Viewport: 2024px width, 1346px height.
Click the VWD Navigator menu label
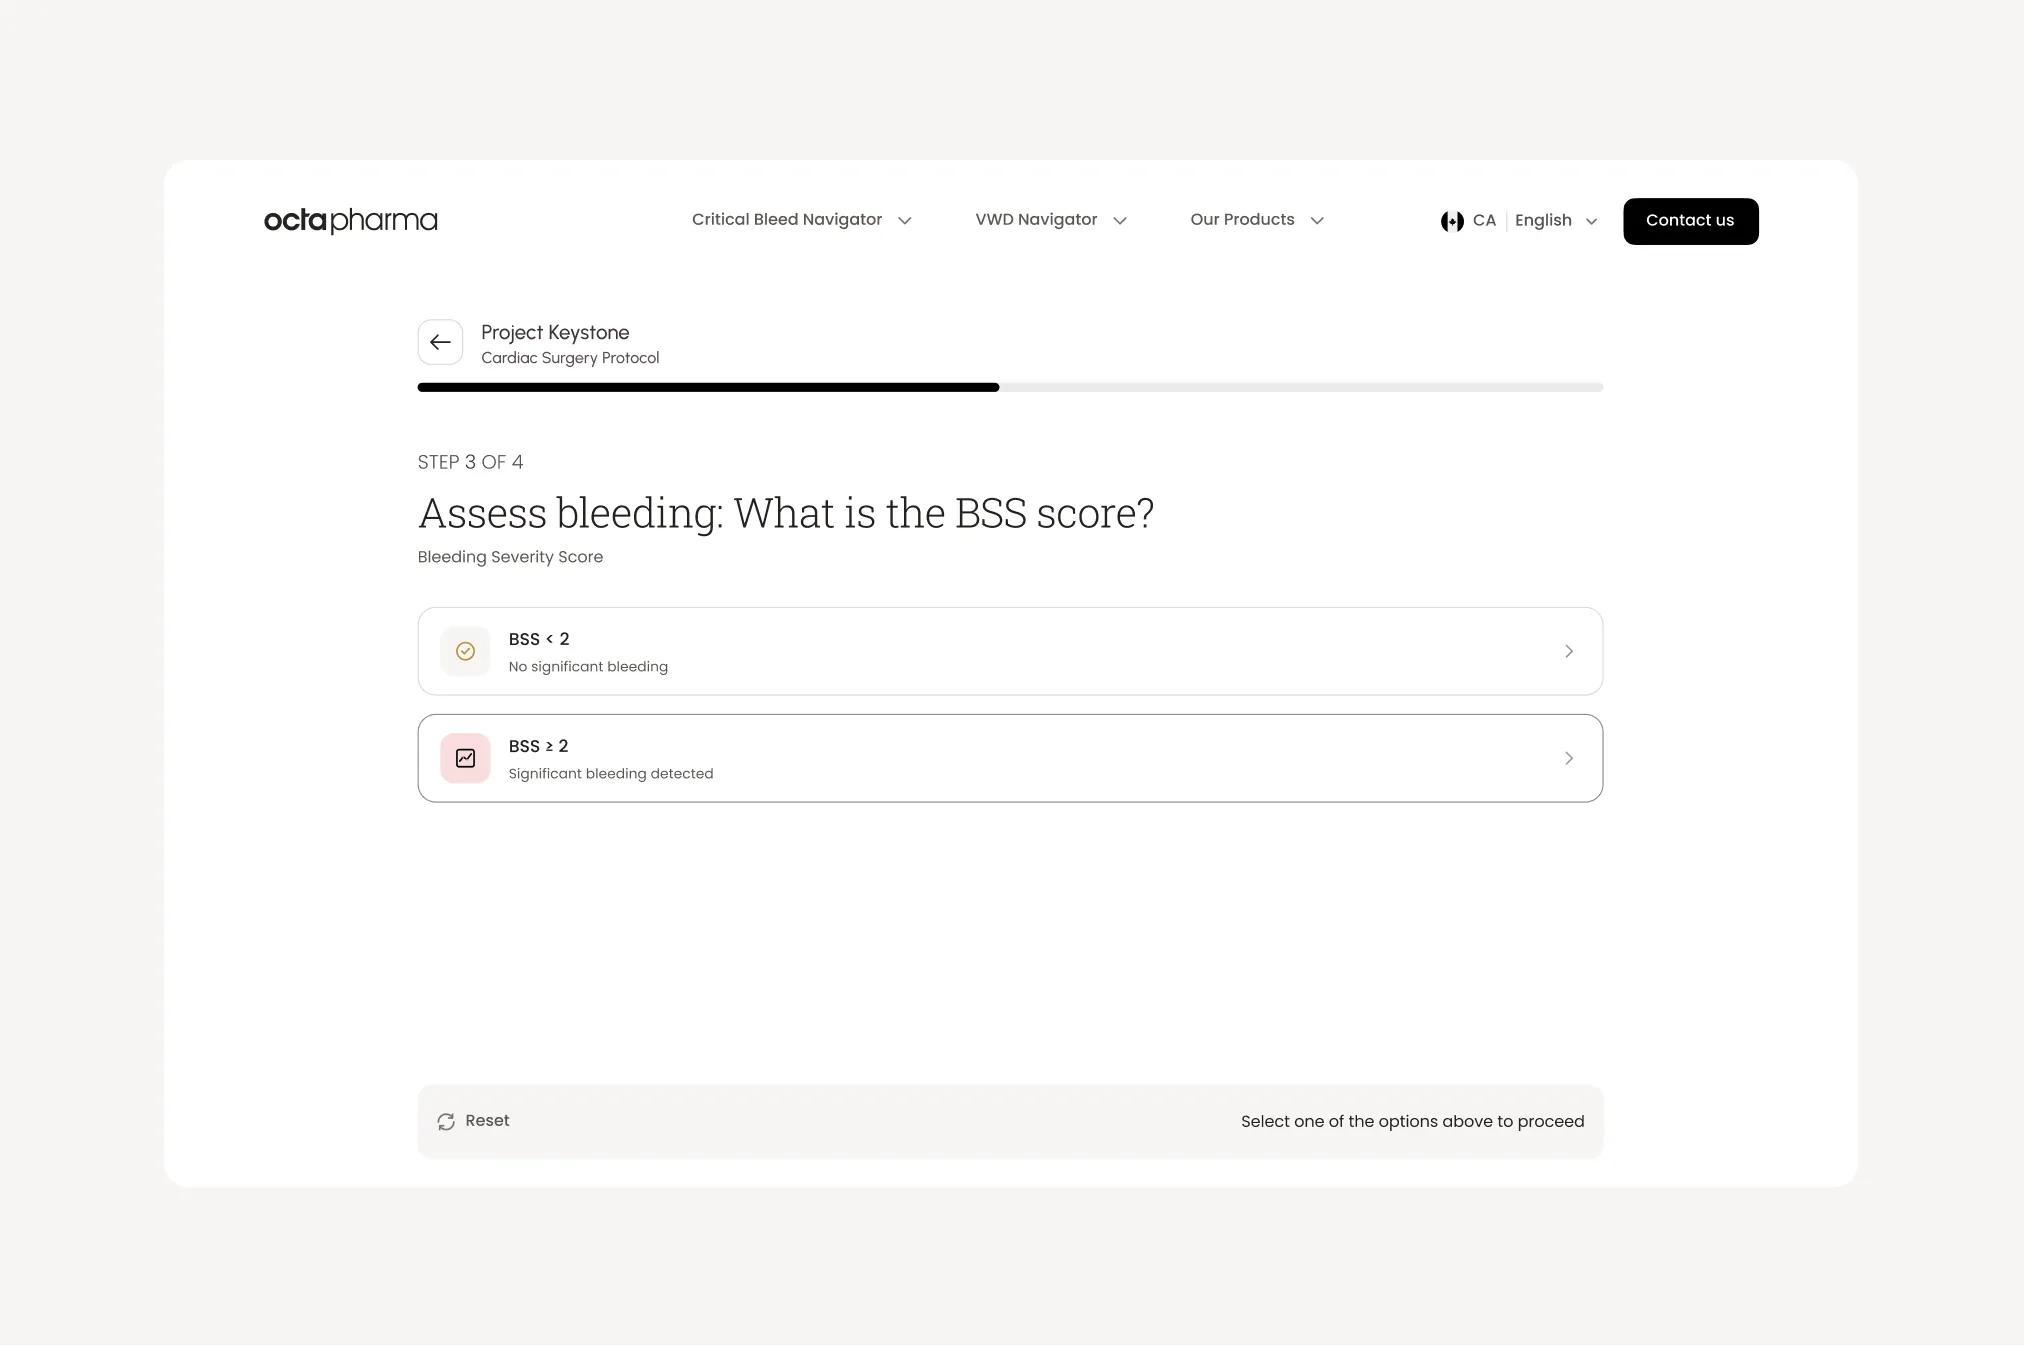click(x=1036, y=220)
